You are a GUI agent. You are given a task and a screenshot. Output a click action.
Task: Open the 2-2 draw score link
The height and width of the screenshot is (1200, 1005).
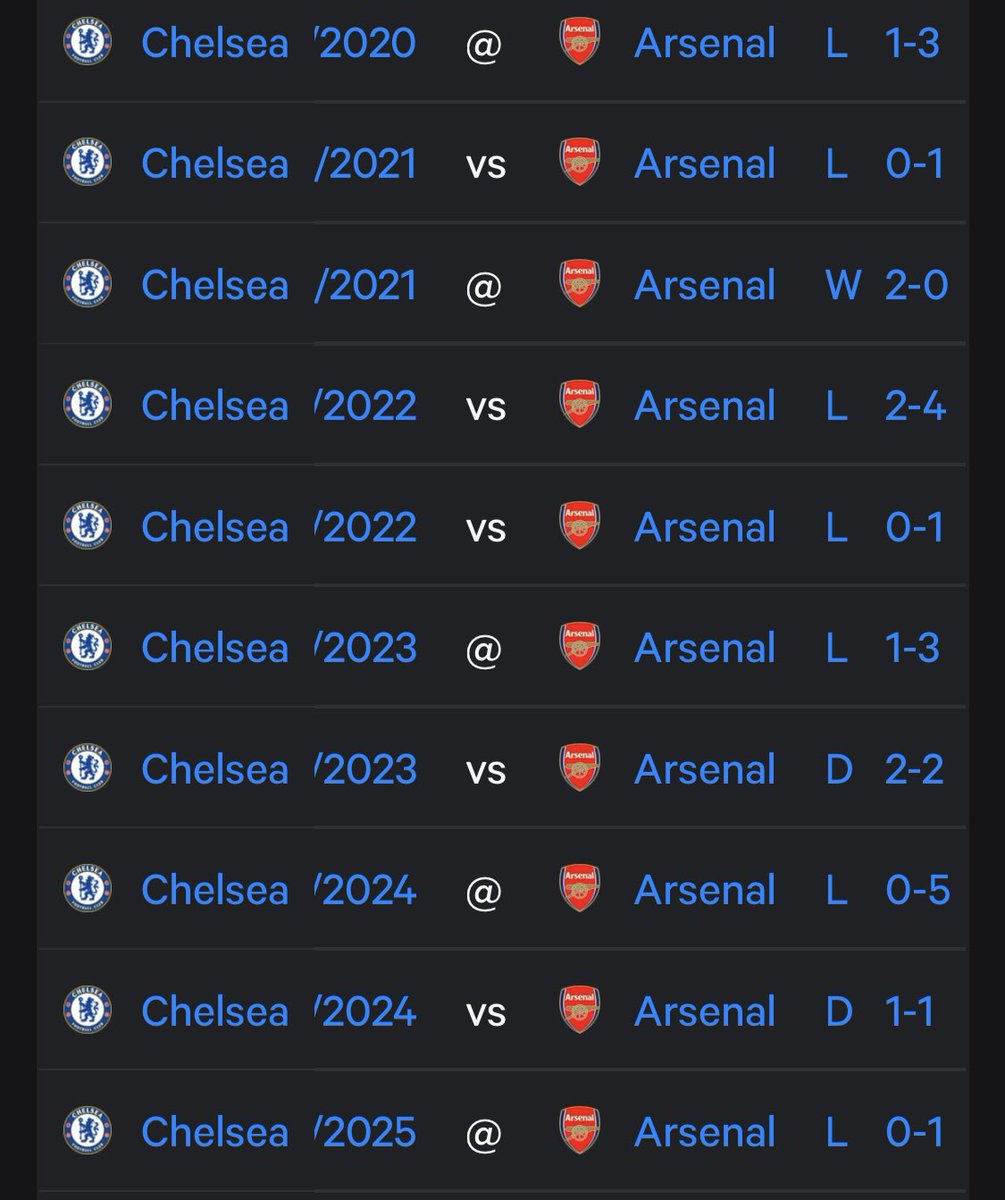(915, 769)
